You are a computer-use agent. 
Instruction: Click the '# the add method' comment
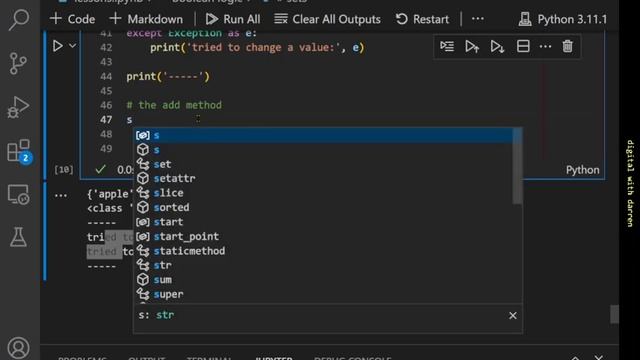pos(174,105)
